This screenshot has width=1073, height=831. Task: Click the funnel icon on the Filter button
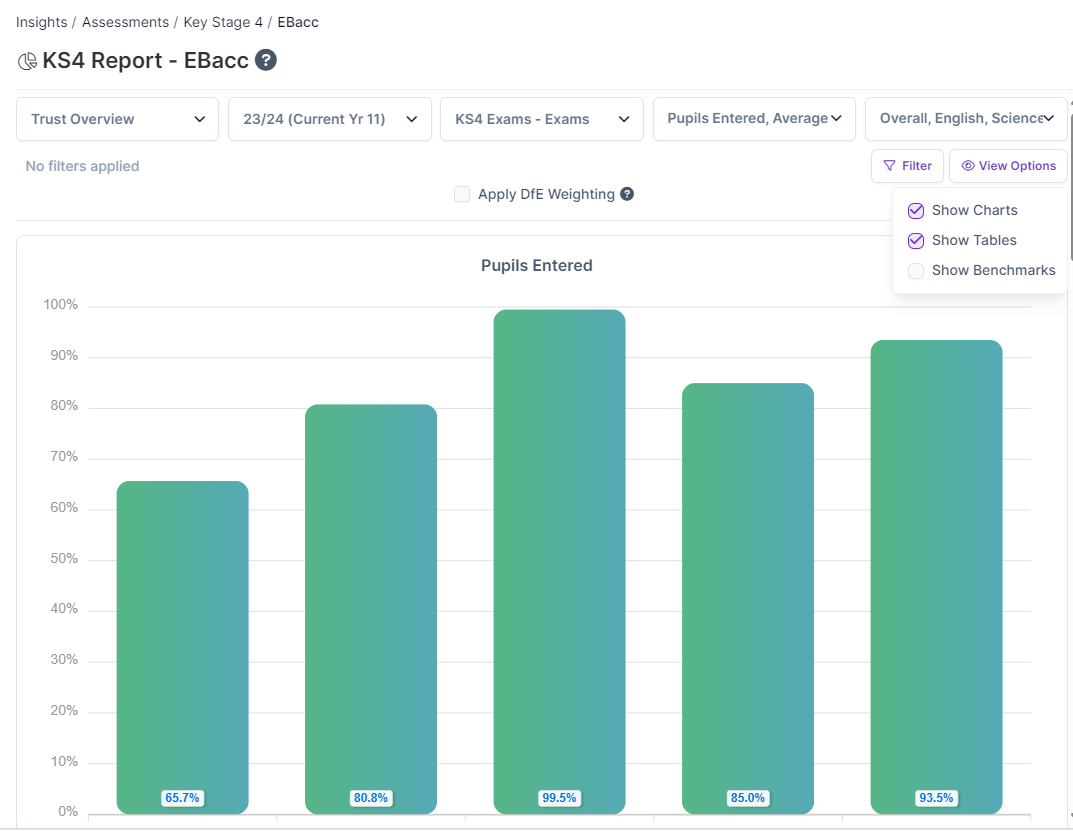pyautogui.click(x=889, y=166)
